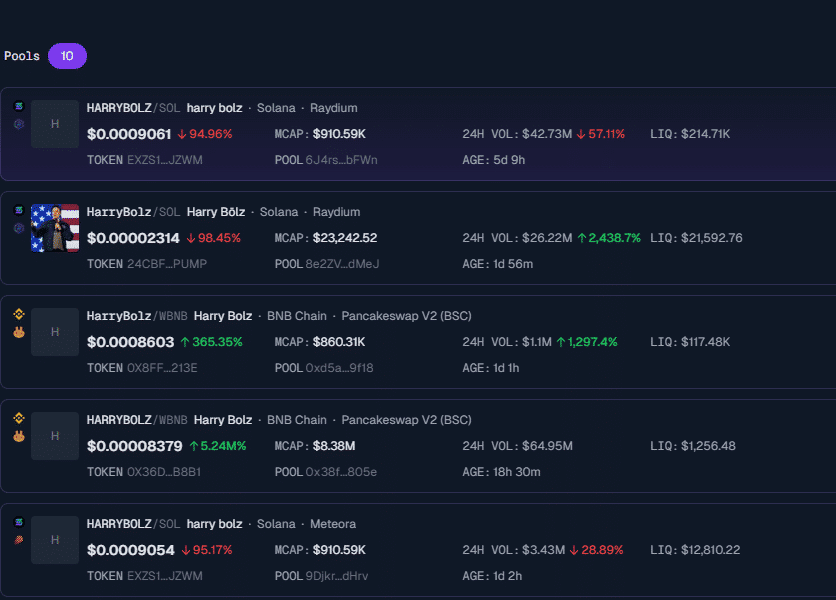
Task: Click AGE value 1d 2h
Action: (x=508, y=576)
